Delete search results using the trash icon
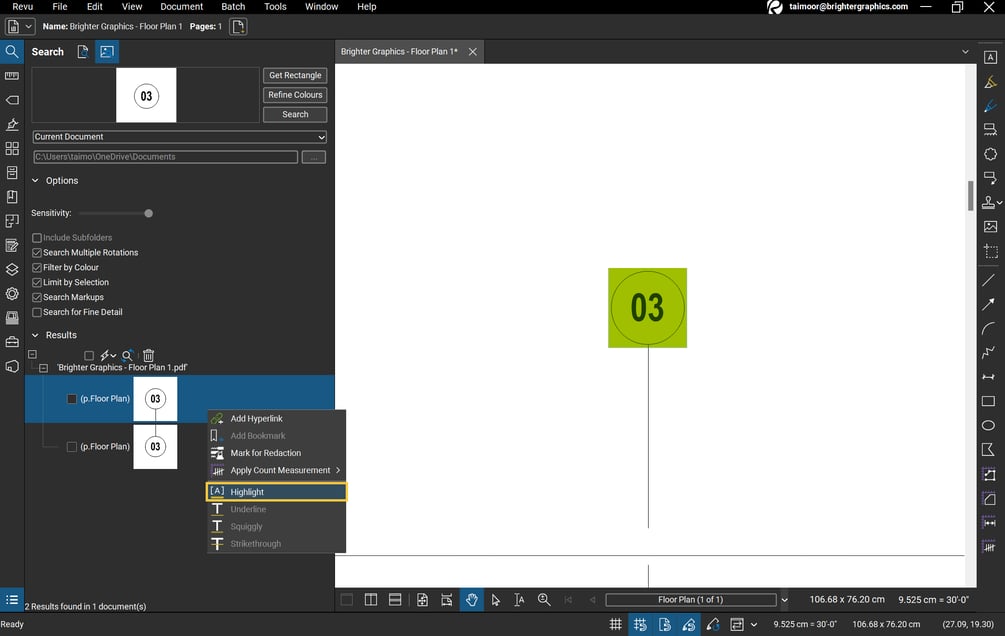The height and width of the screenshot is (636, 1005). pos(148,355)
